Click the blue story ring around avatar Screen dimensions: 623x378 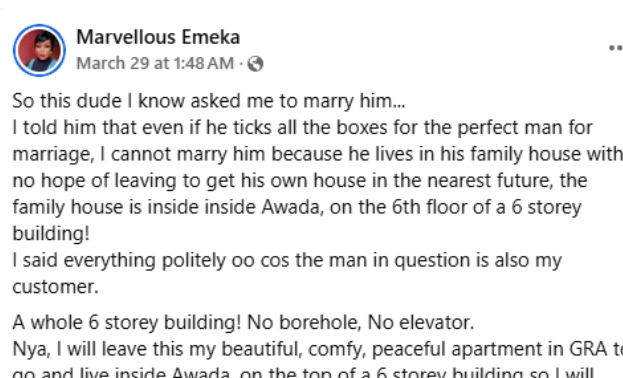tap(39, 50)
